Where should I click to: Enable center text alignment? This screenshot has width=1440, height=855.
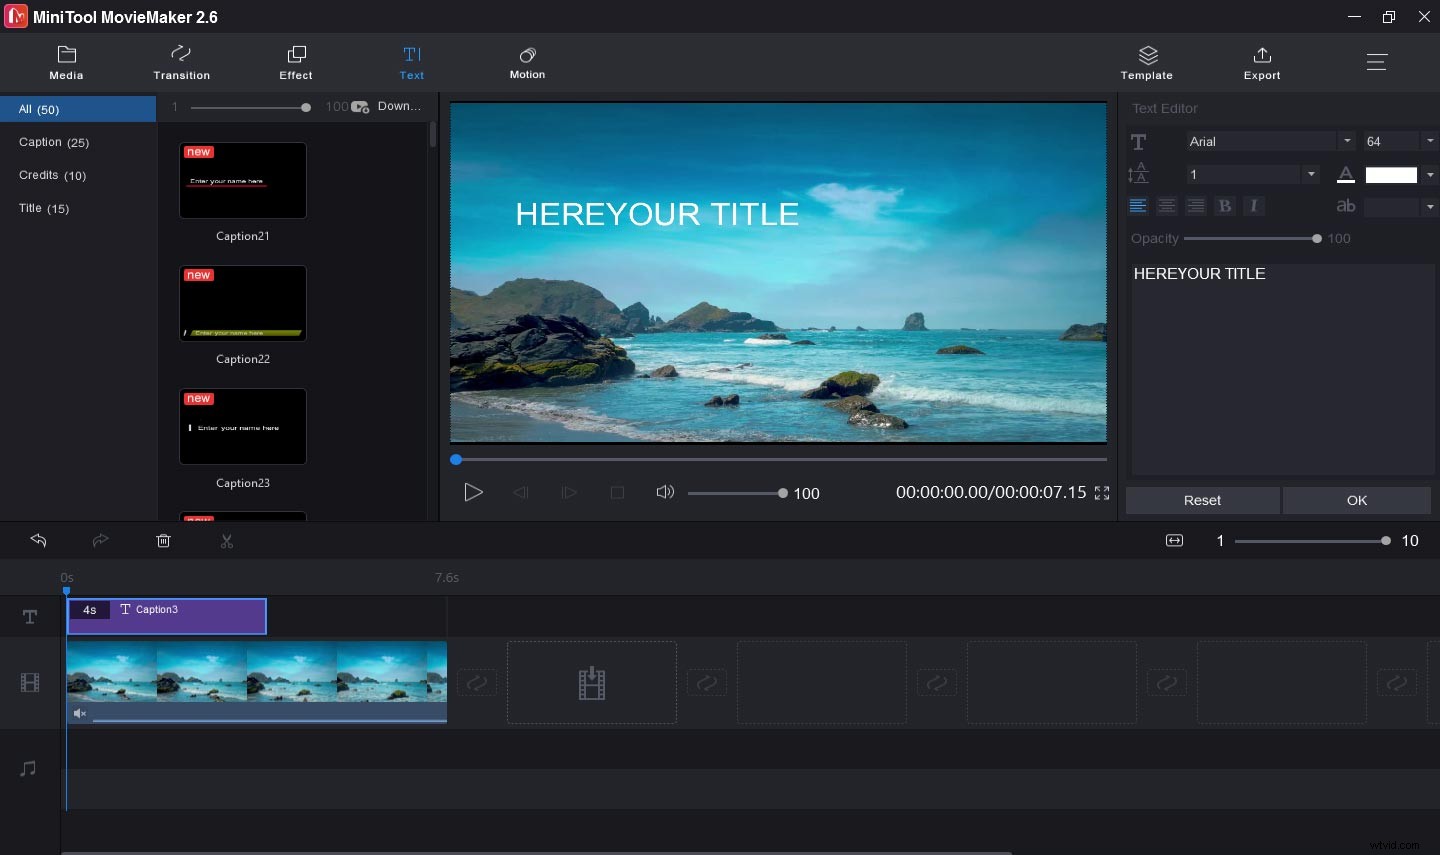point(1167,205)
